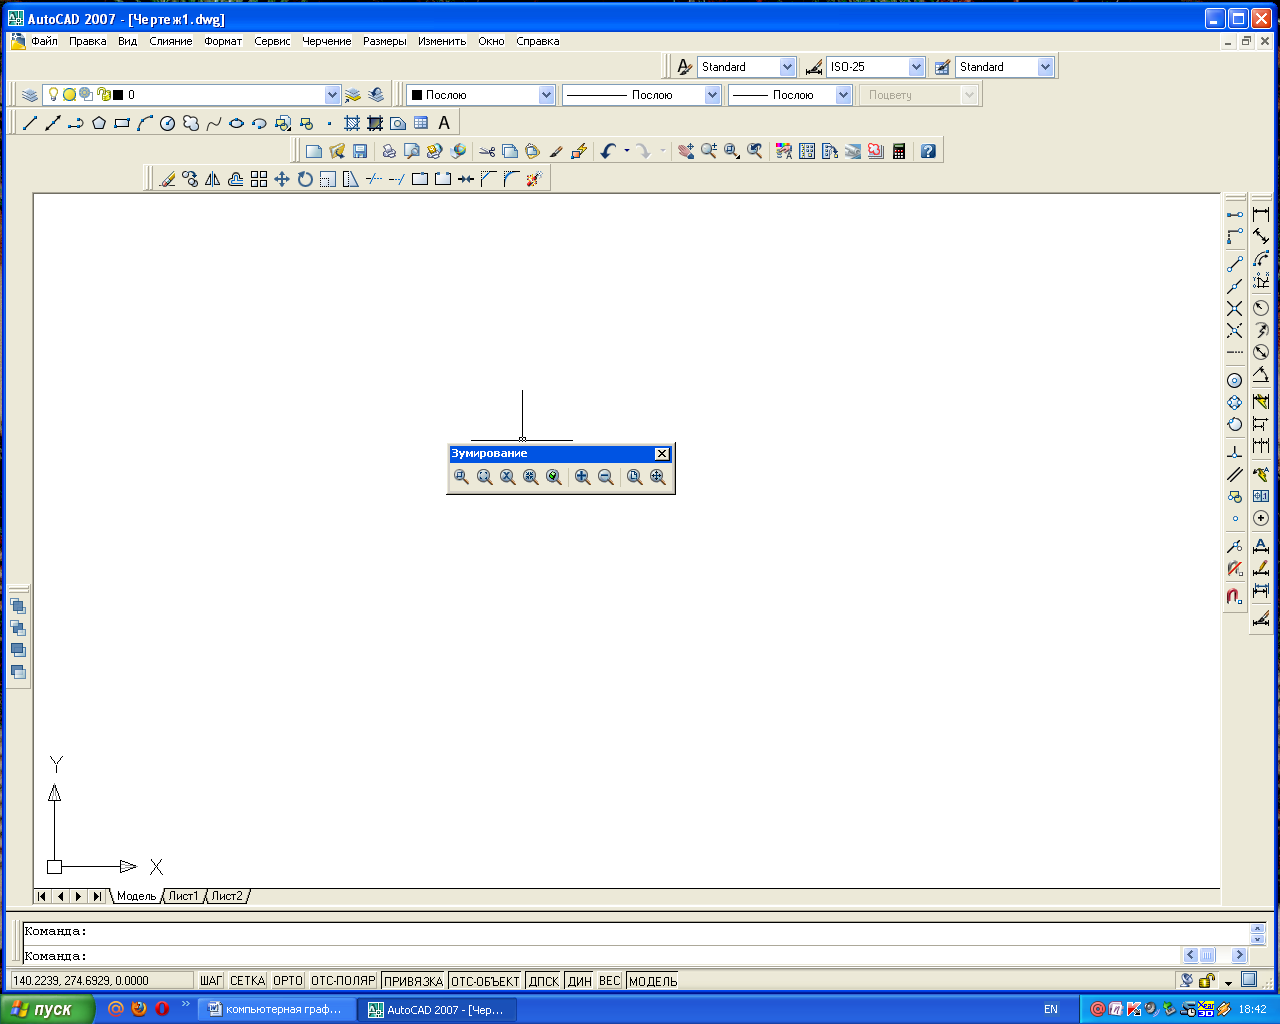Click Zoom Out in the Зумирование toolbar
1280x1024 pixels.
605,477
